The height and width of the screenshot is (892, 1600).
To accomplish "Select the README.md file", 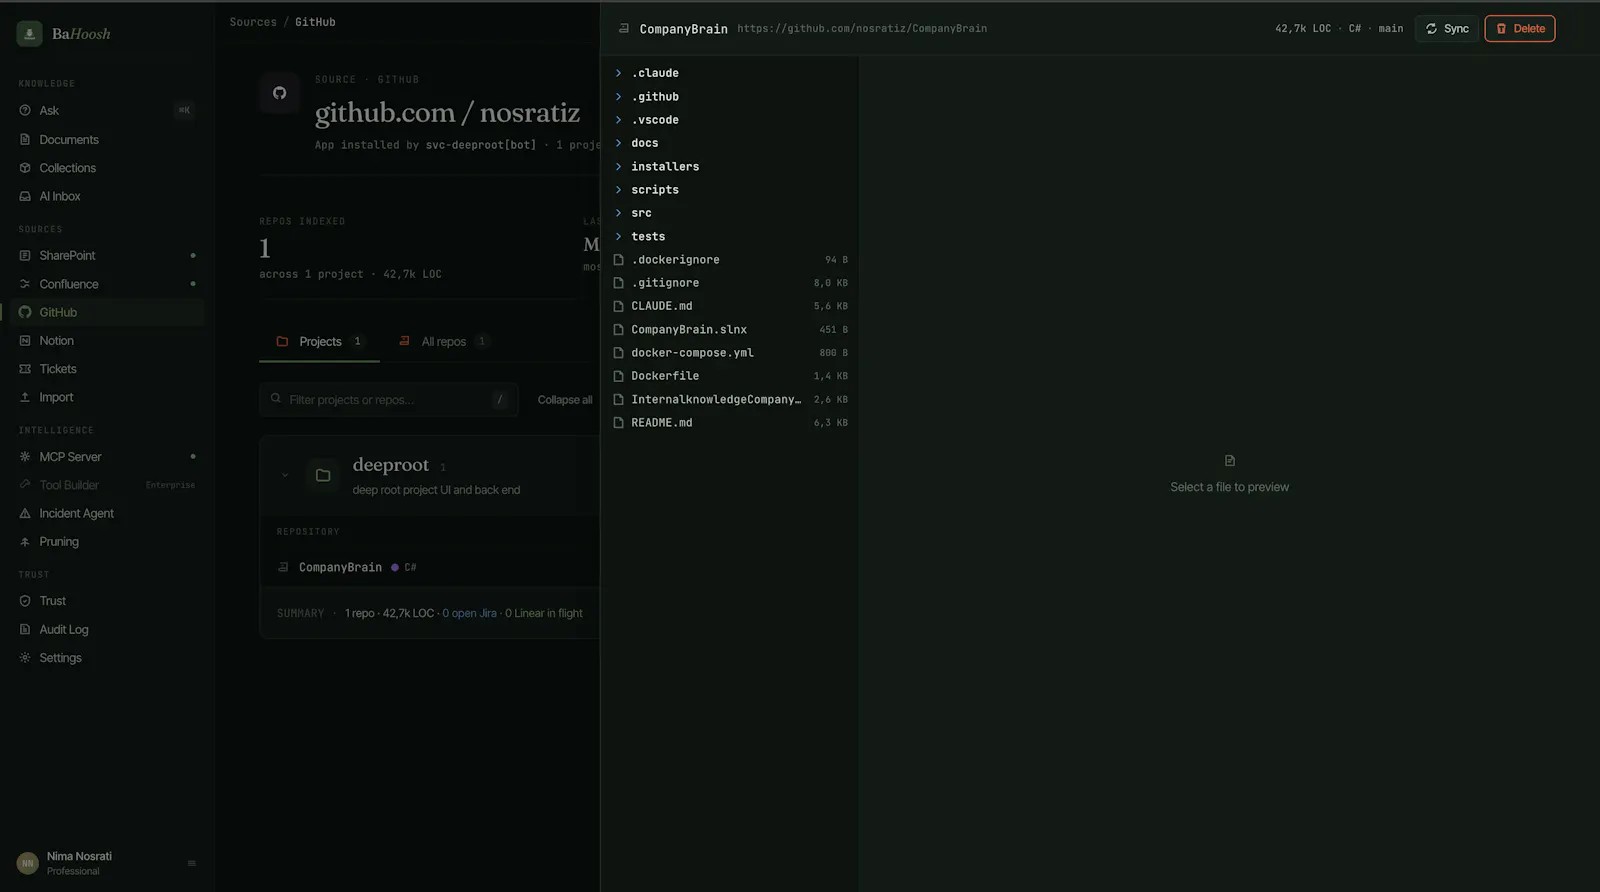I will pos(730,423).
